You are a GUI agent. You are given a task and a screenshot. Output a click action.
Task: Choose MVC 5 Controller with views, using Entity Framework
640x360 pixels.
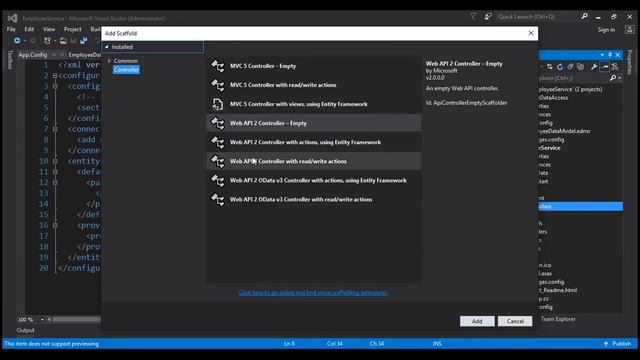[313, 104]
